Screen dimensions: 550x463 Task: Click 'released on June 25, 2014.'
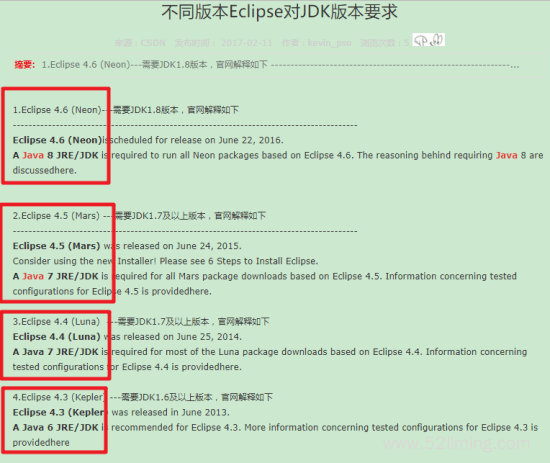click(x=182, y=336)
